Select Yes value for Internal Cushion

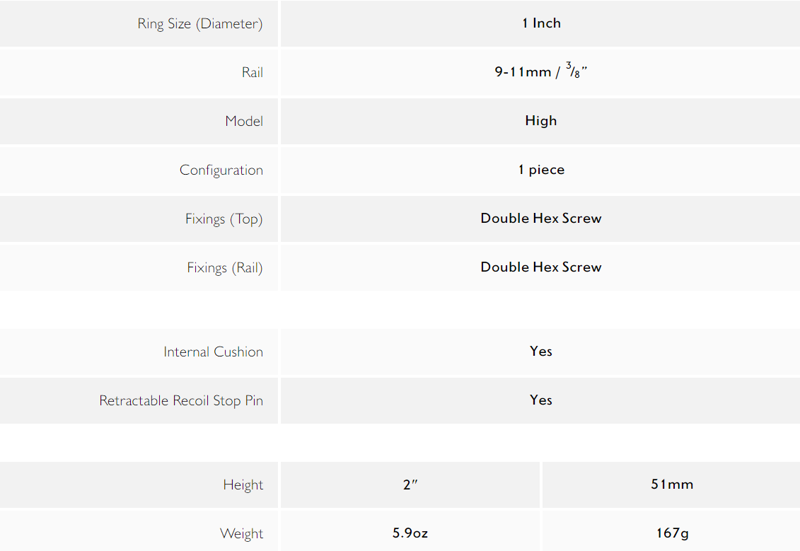click(540, 352)
